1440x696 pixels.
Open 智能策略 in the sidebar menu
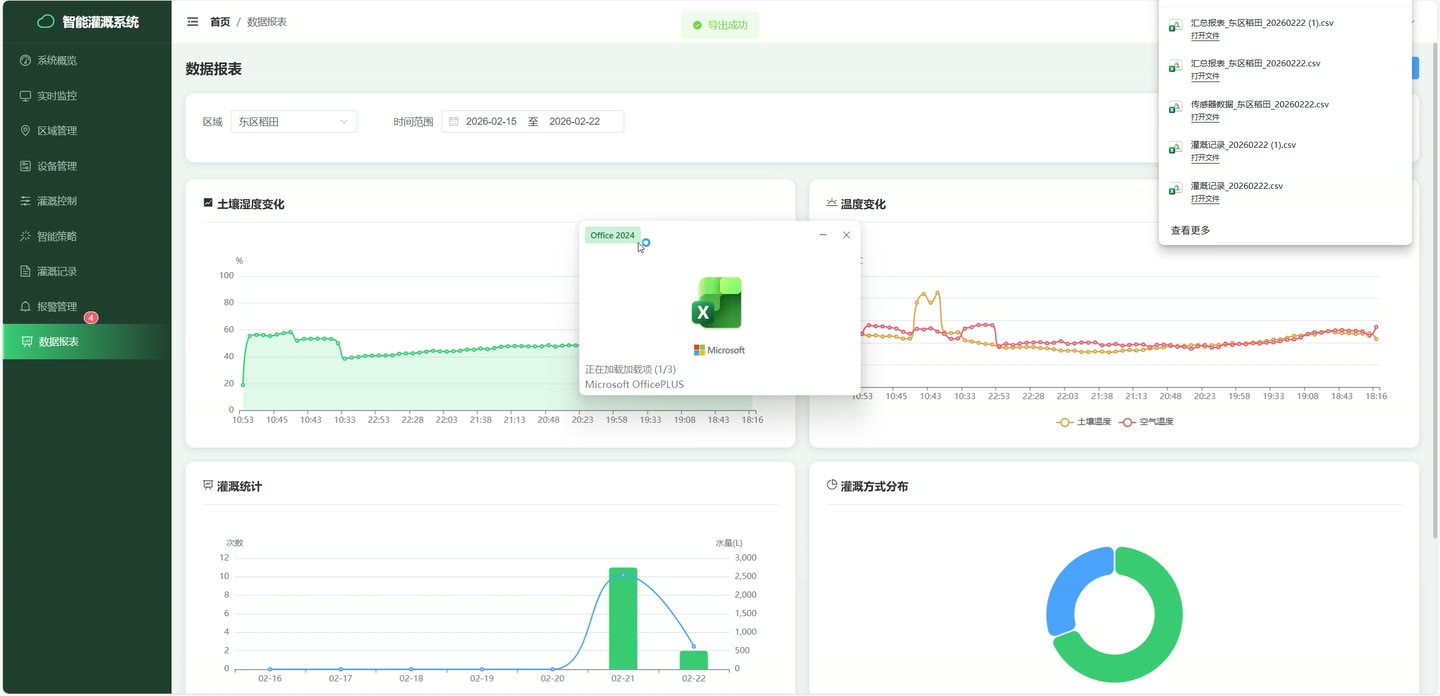86,236
